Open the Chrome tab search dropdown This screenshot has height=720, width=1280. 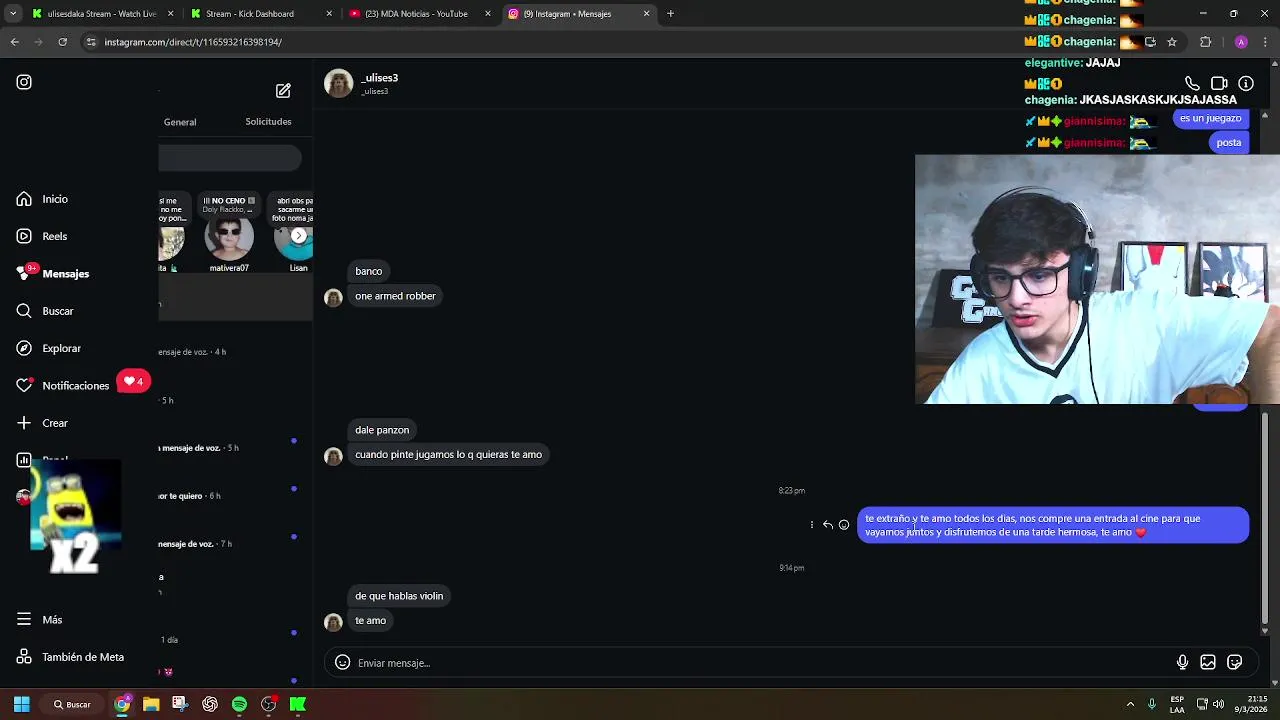click(x=13, y=14)
